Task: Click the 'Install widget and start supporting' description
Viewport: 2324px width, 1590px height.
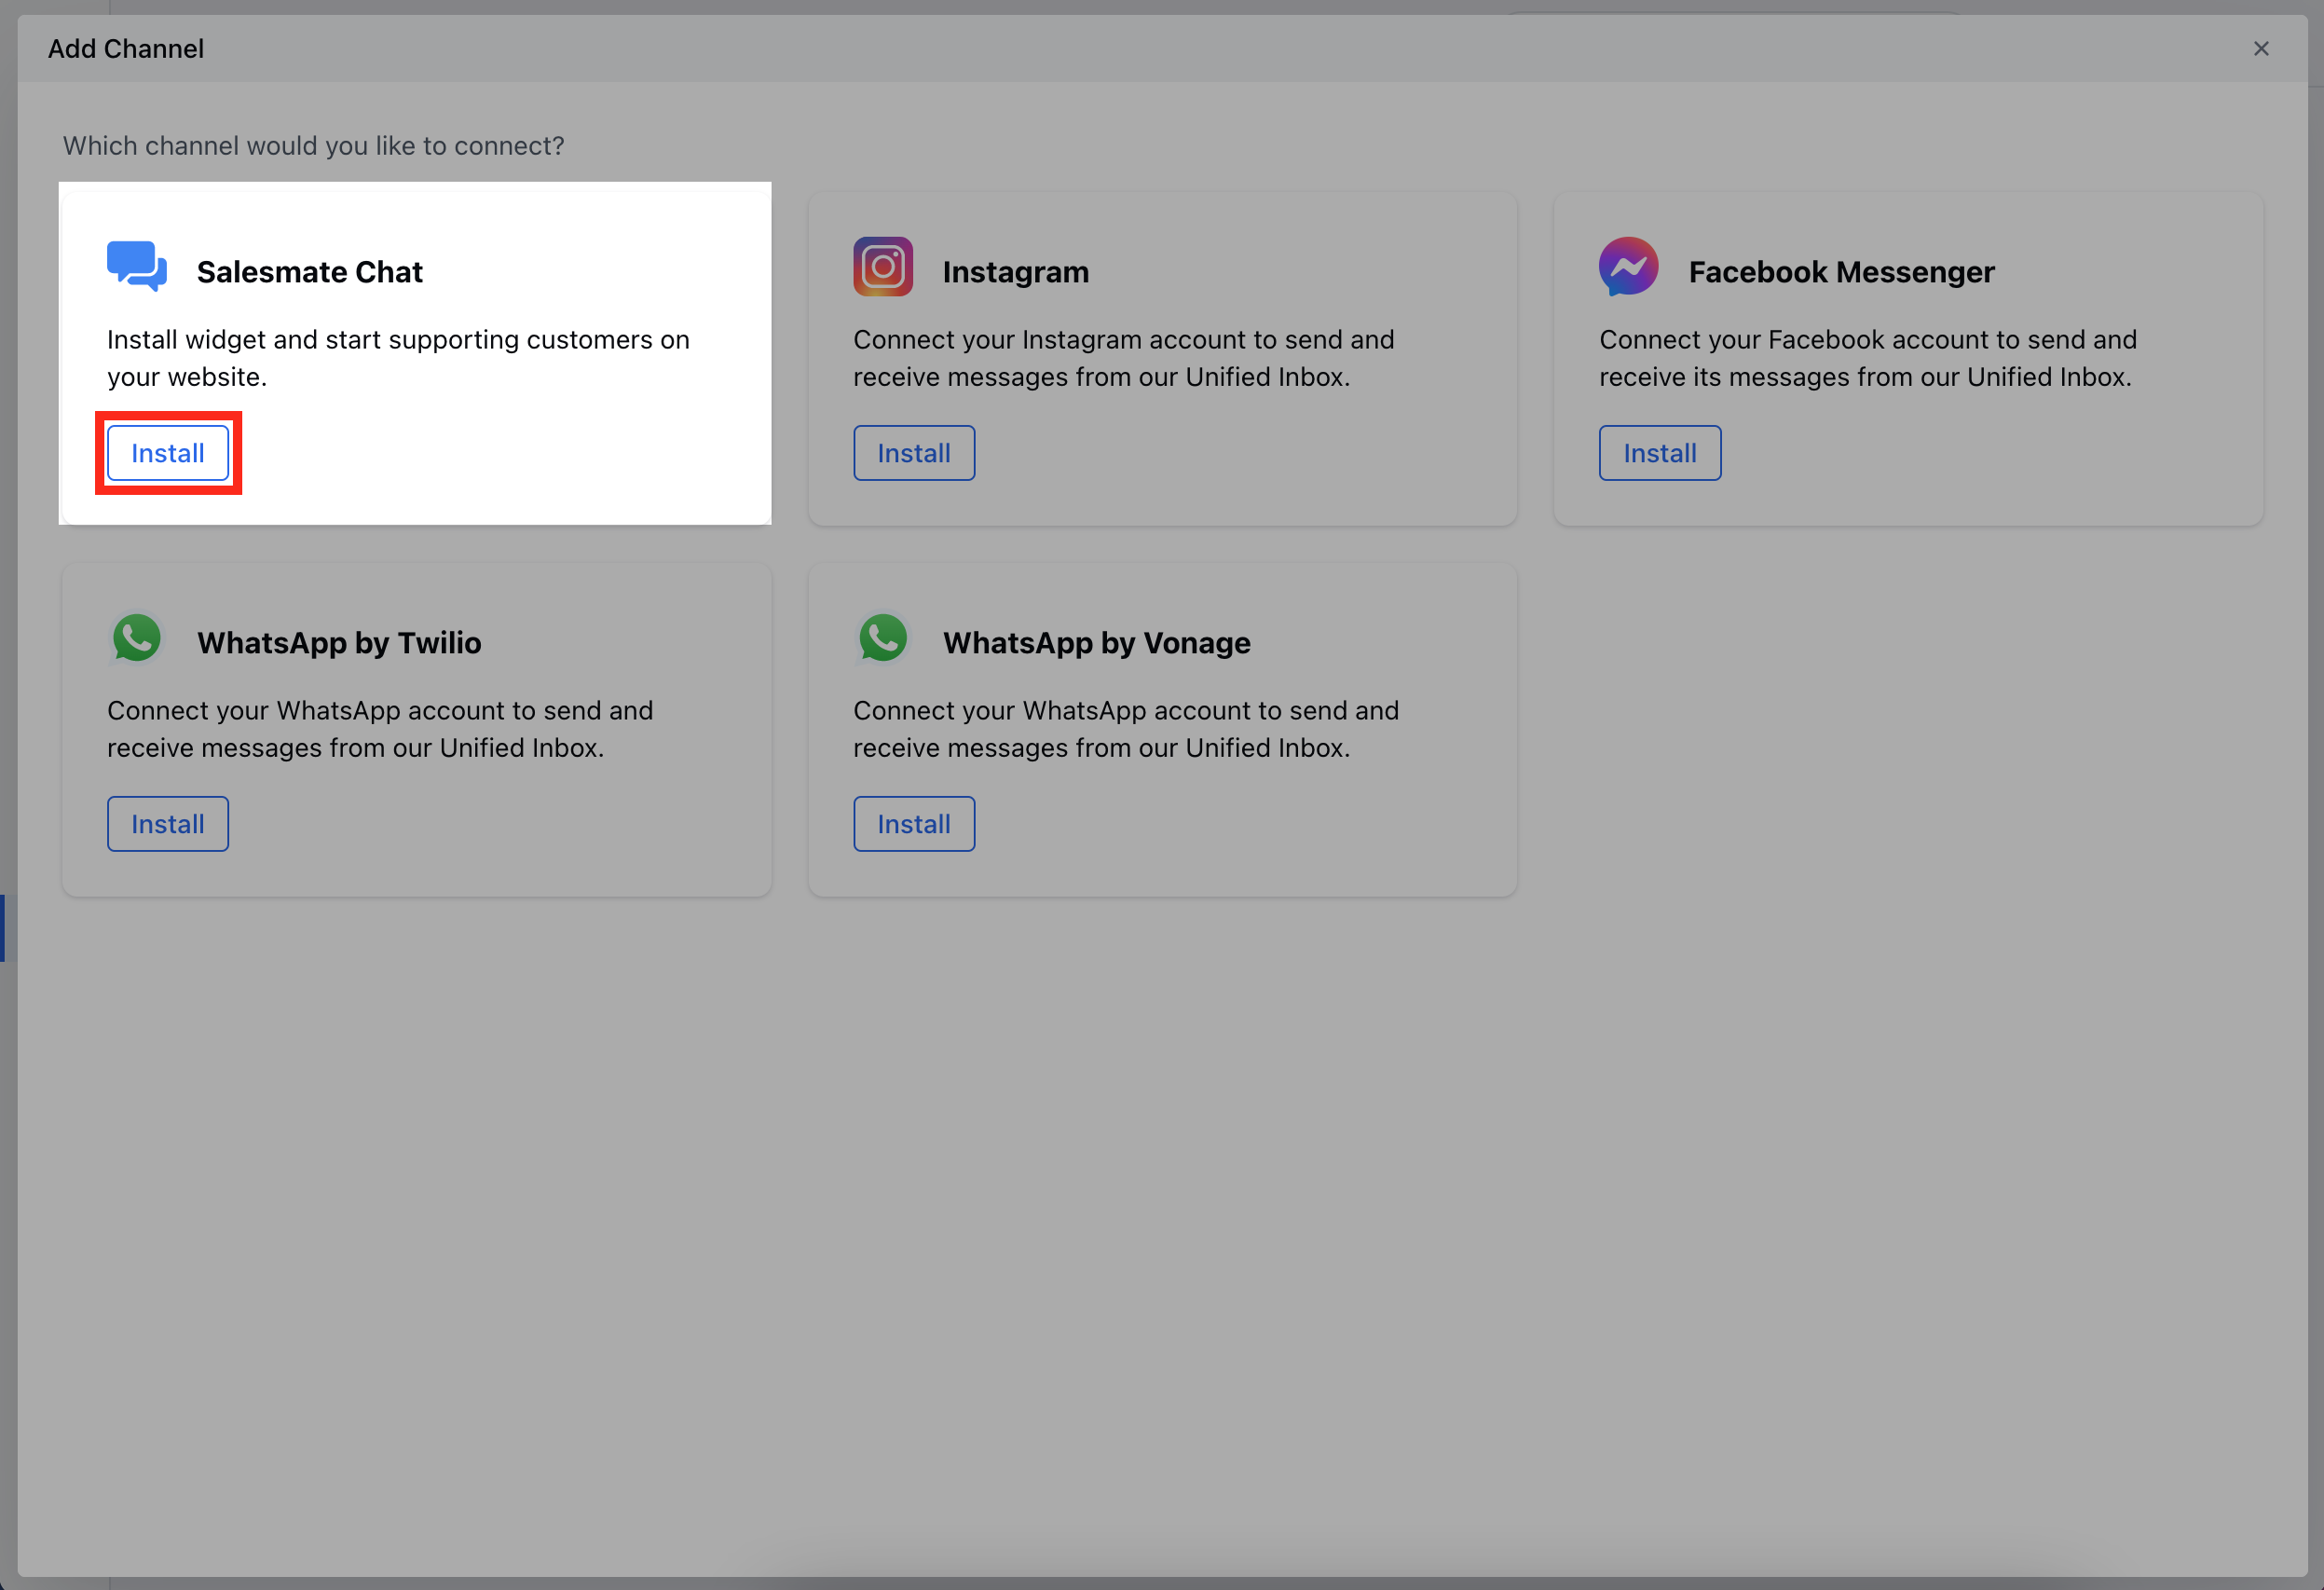Action: pyautogui.click(x=398, y=358)
